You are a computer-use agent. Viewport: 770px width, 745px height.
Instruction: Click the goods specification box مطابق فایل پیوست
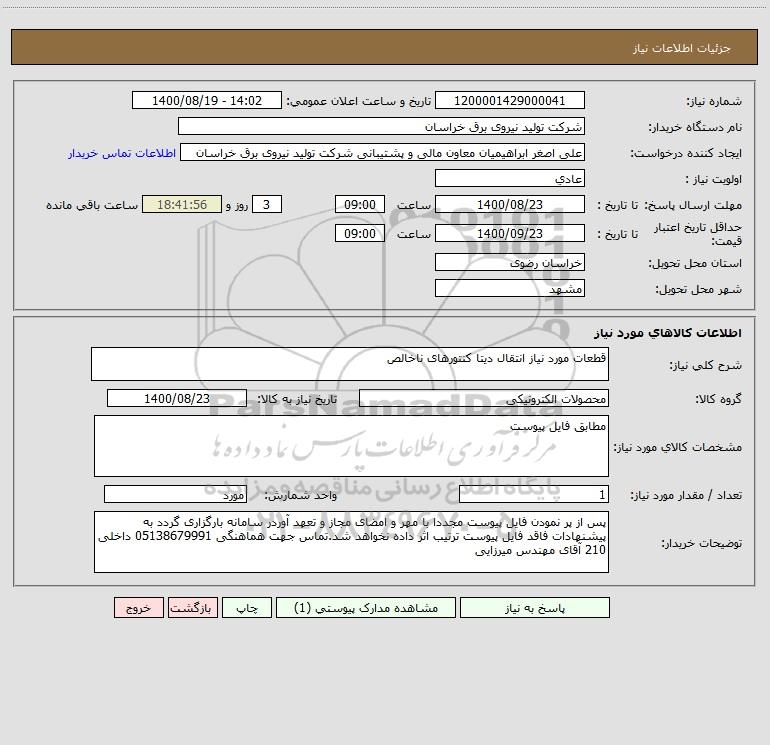(351, 446)
